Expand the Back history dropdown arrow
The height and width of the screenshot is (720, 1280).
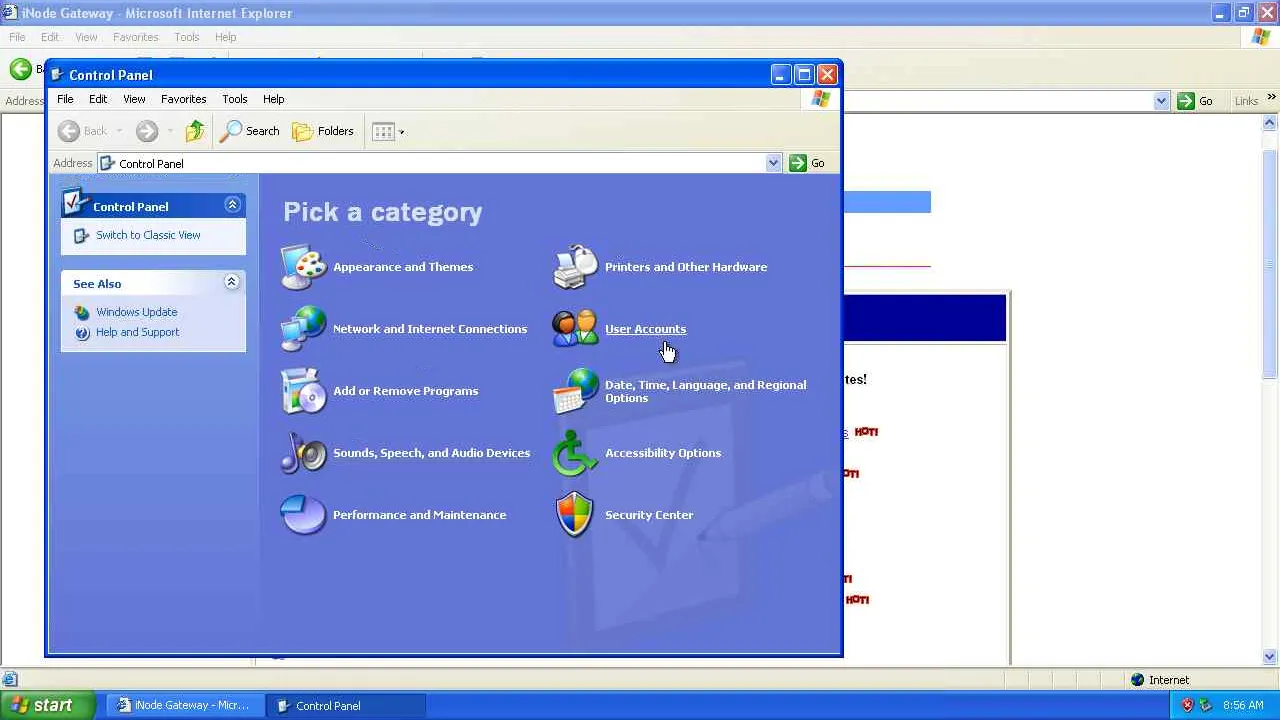point(118,131)
